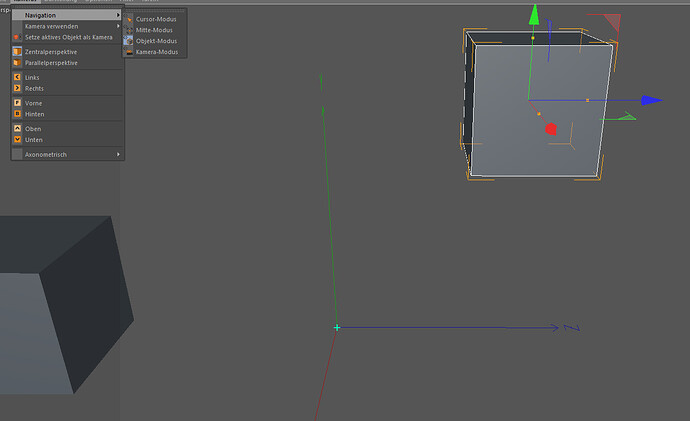Click the red X-axis handle on the cube
This screenshot has width=690, height=421.
(x=551, y=129)
